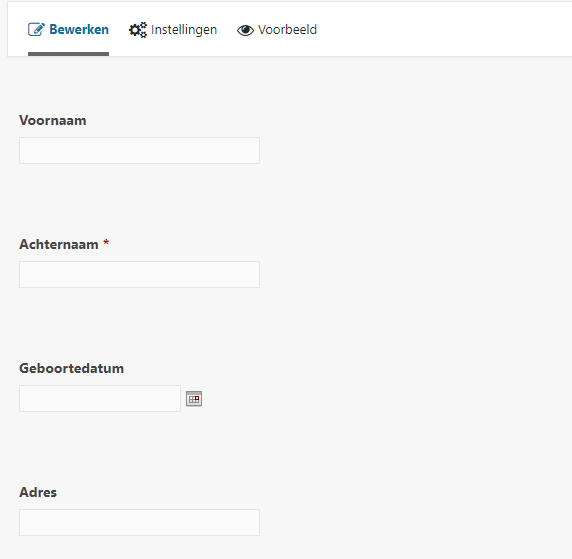Focus the Adres text field
Screen dimensions: 572x559
(x=139, y=523)
